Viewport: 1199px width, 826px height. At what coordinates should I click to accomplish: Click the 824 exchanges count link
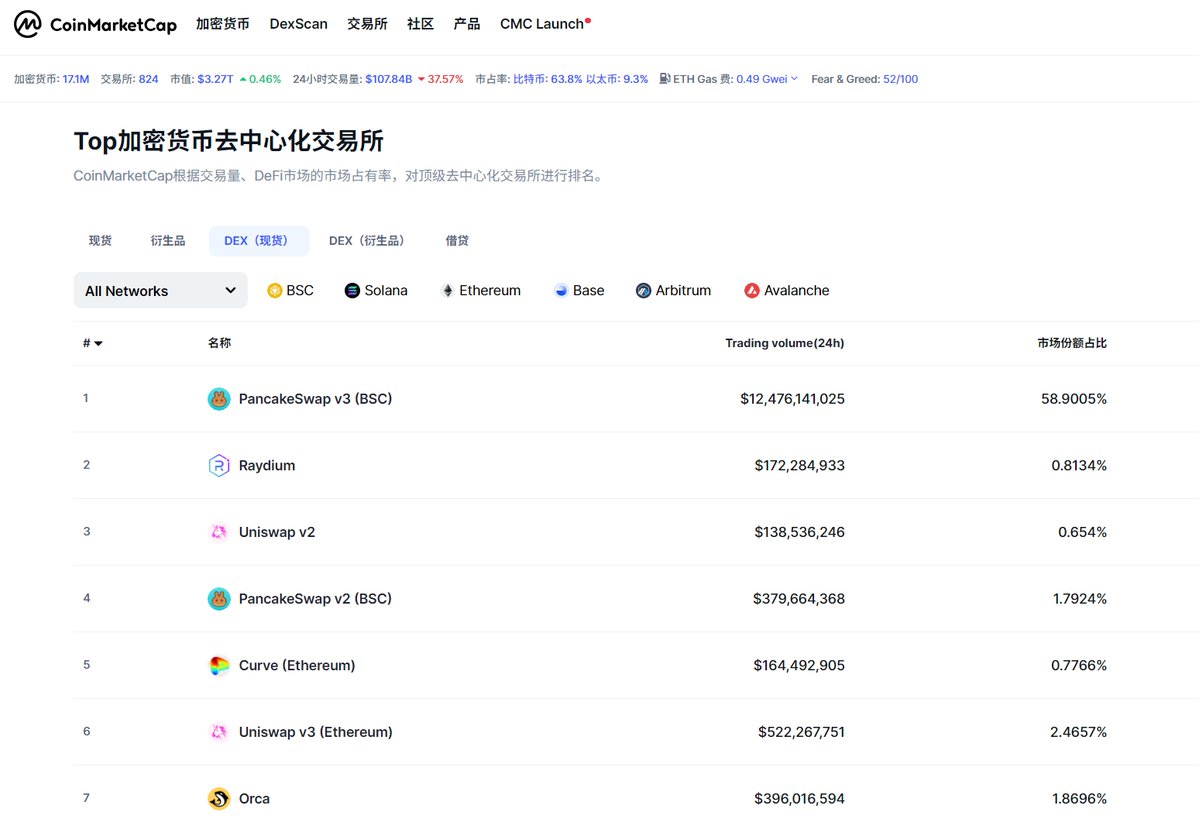(148, 79)
